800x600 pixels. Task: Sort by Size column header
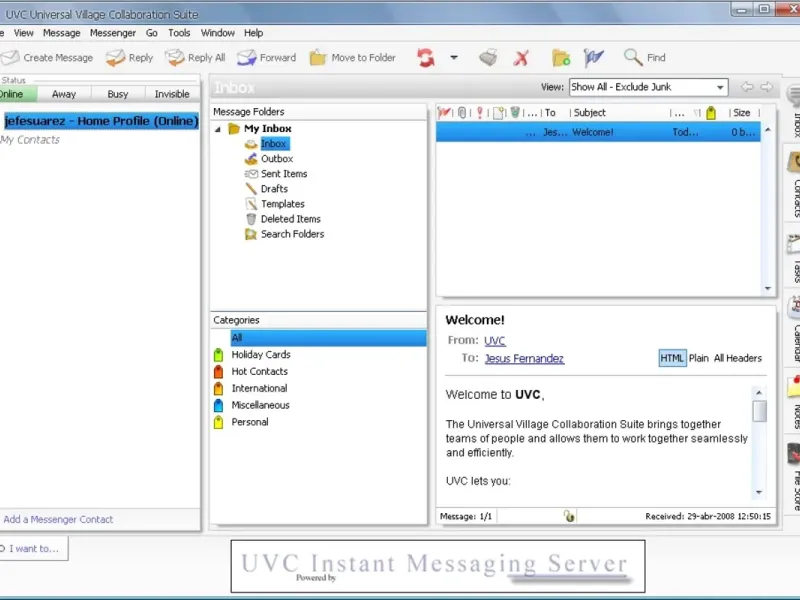click(741, 113)
